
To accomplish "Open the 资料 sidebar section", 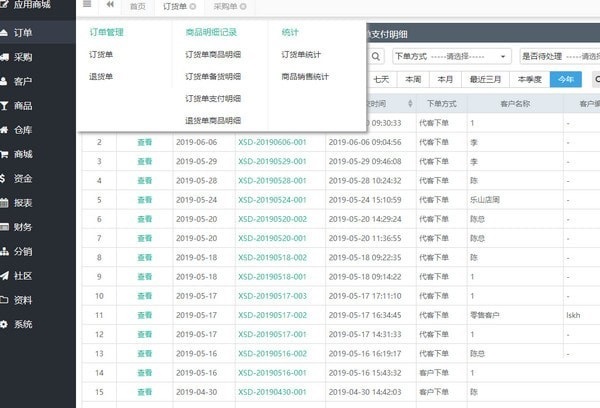I will click(23, 300).
